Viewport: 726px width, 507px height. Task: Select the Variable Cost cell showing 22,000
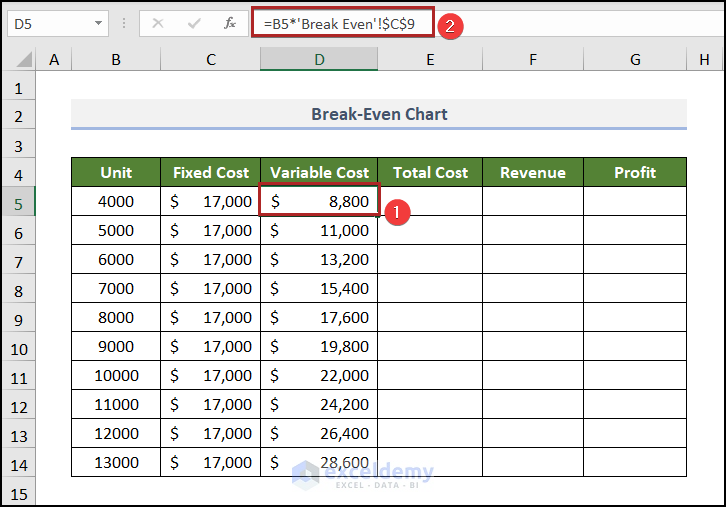319,376
